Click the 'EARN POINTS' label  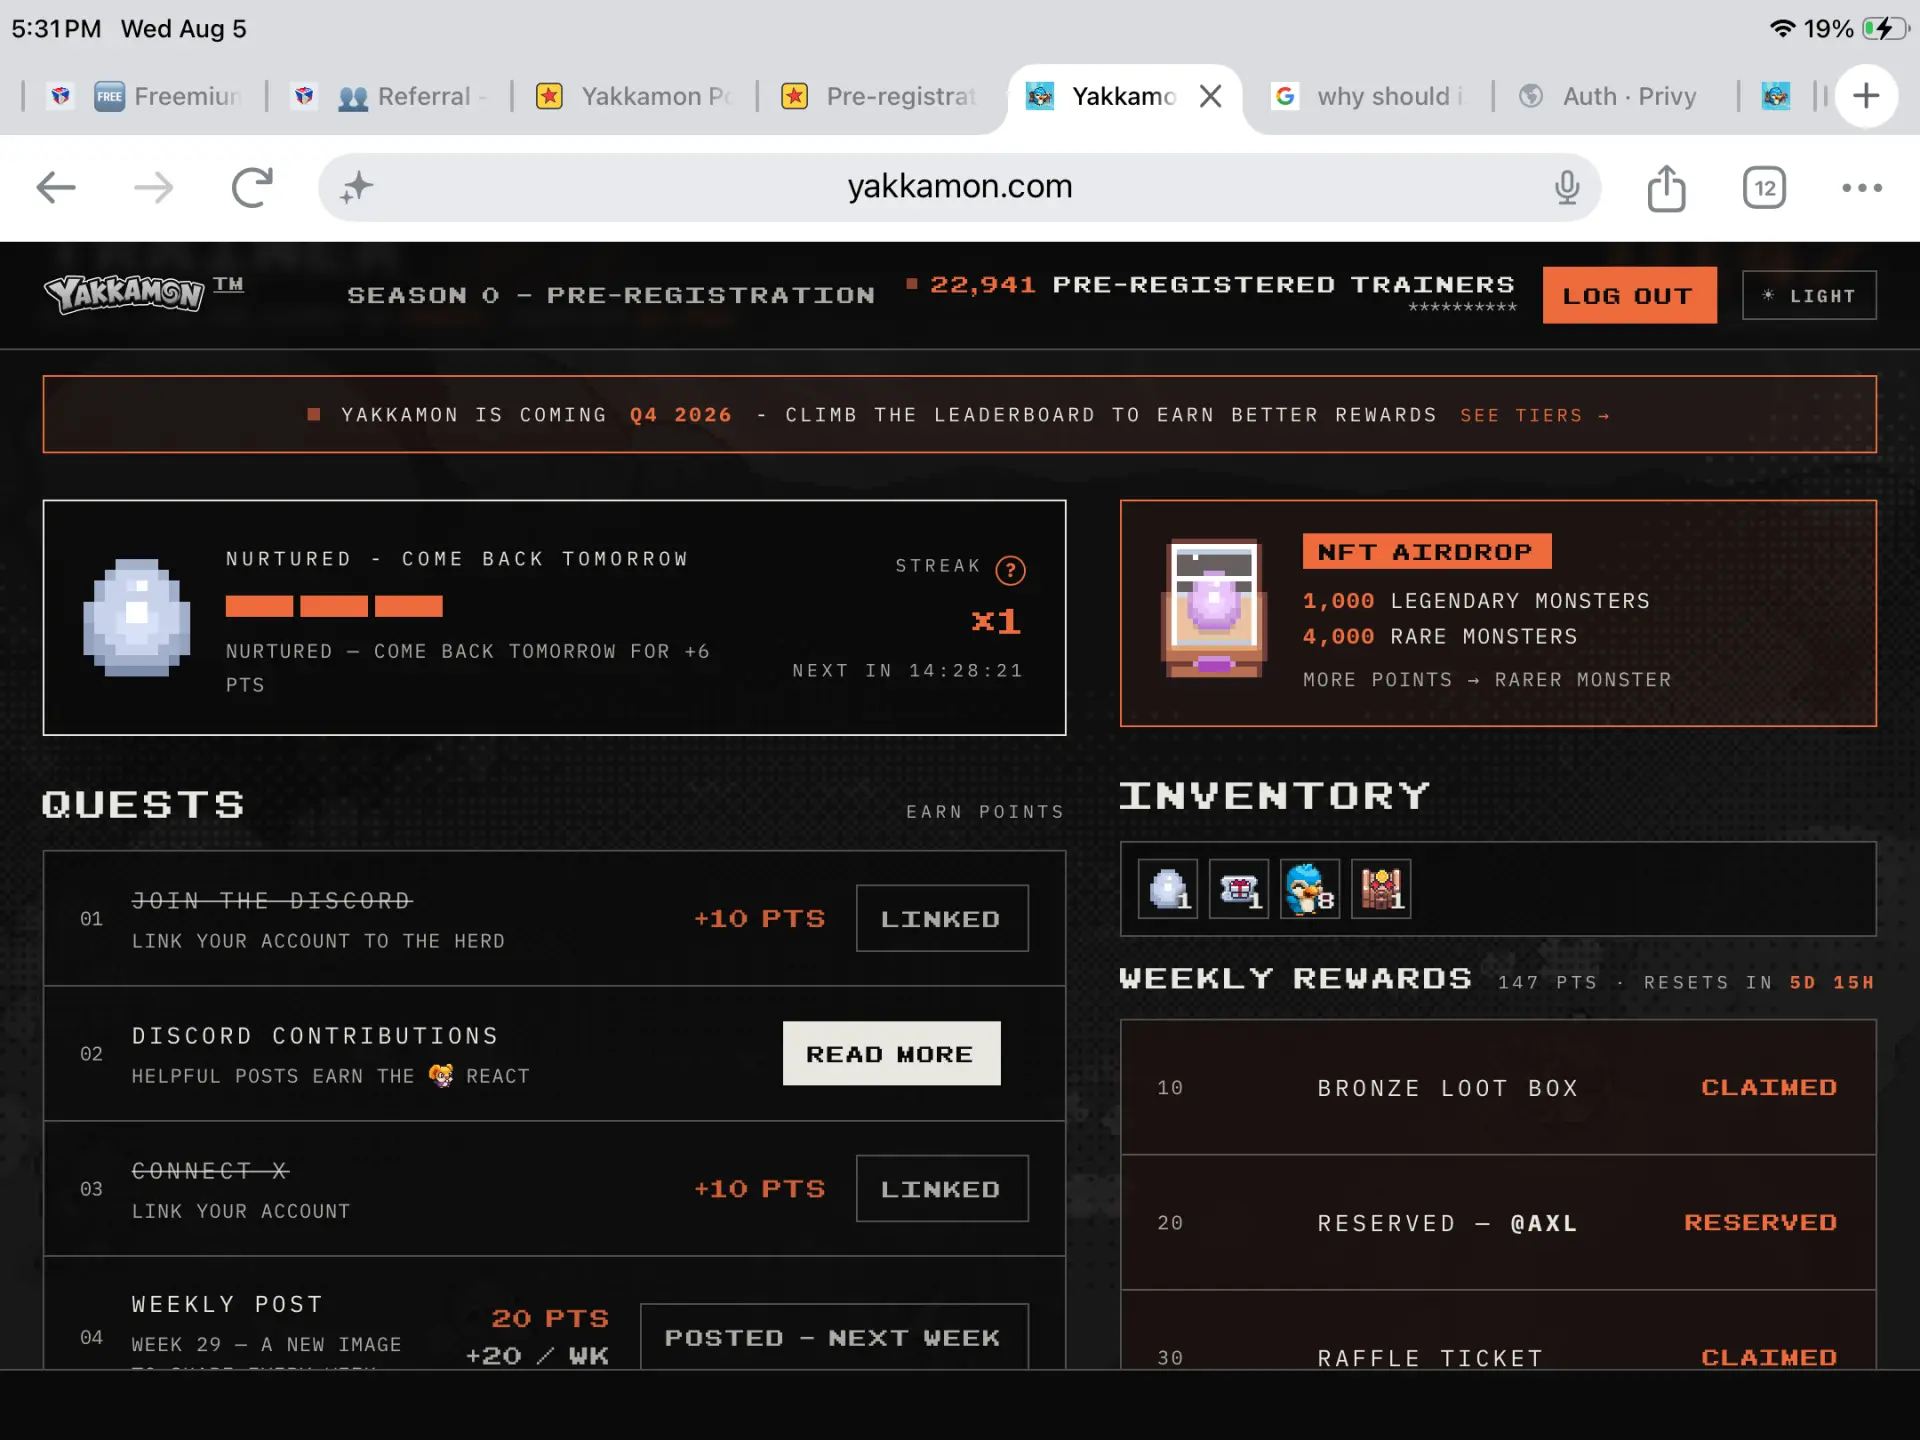click(985, 811)
